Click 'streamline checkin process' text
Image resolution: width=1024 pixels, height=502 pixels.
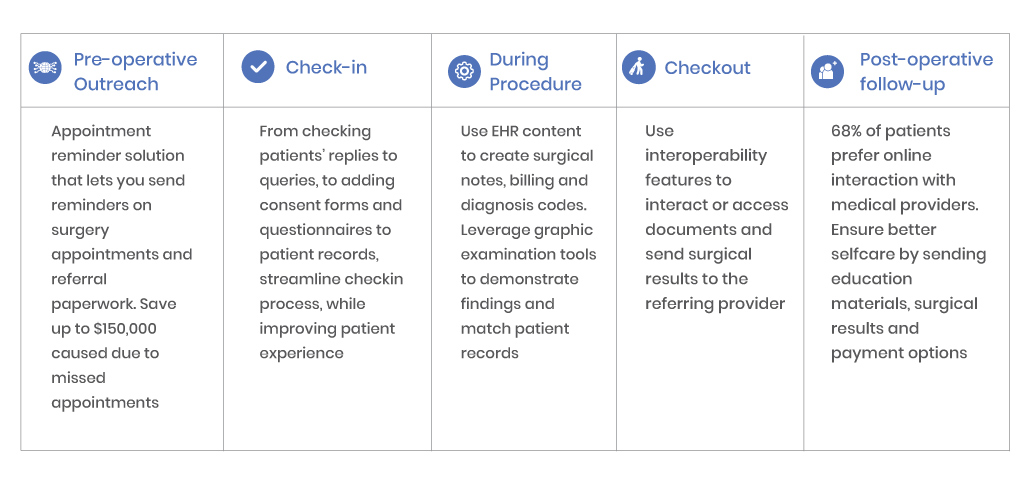330,291
